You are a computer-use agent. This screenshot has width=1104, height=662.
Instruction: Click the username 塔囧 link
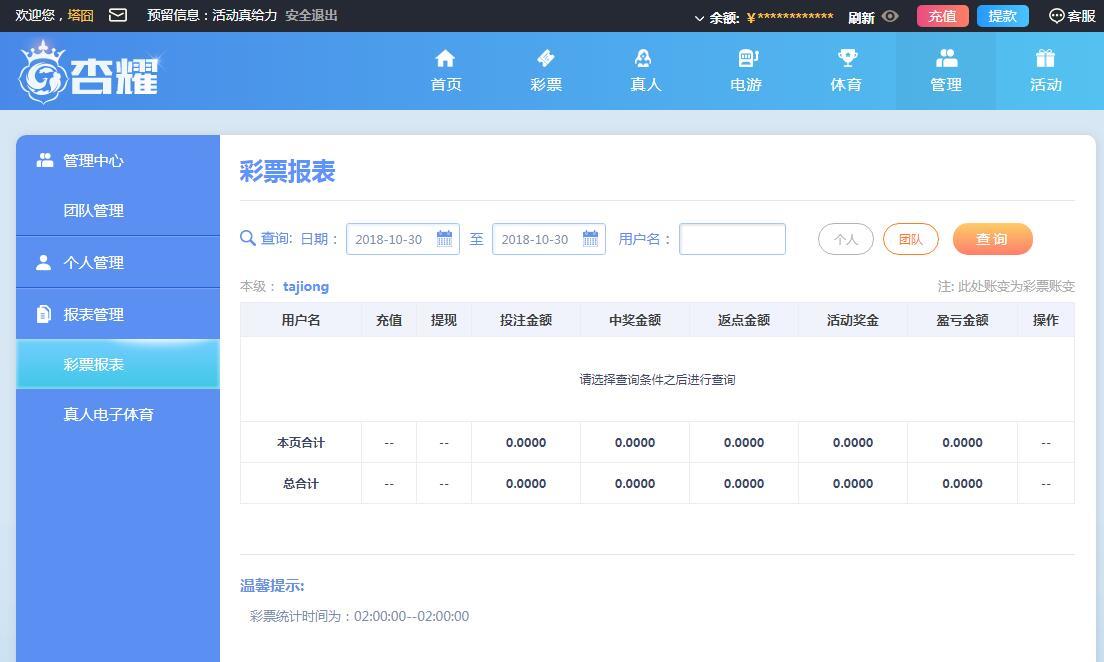(x=80, y=15)
